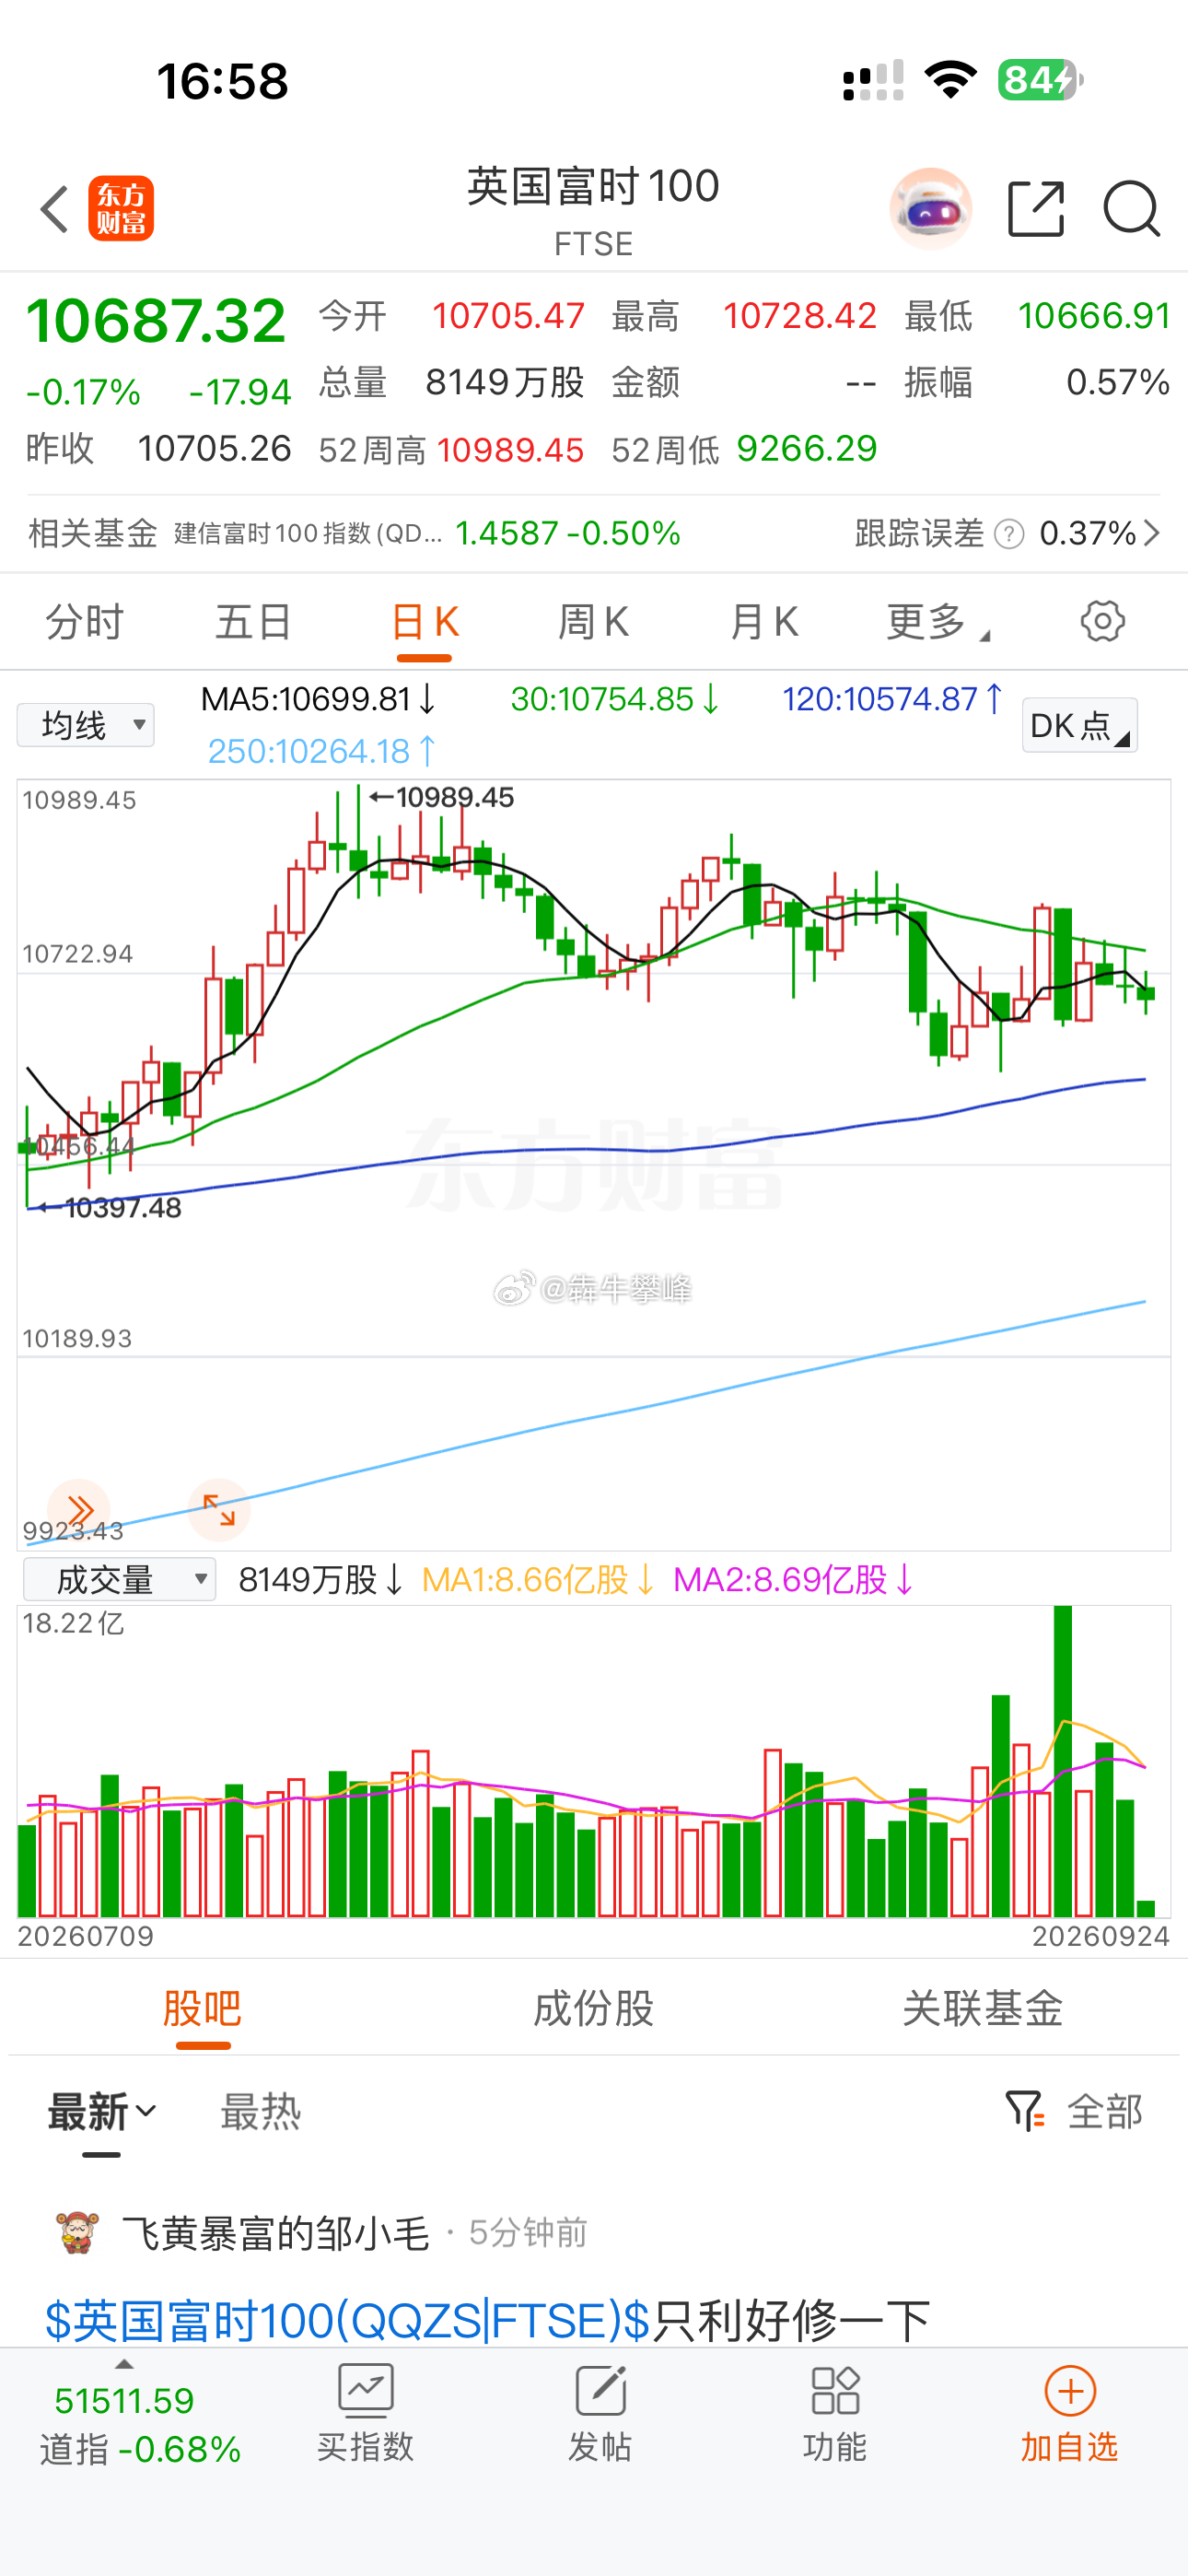Tap the double-arrow chart scroll icon
Viewport: 1188px width, 2576px height.
point(79,1509)
